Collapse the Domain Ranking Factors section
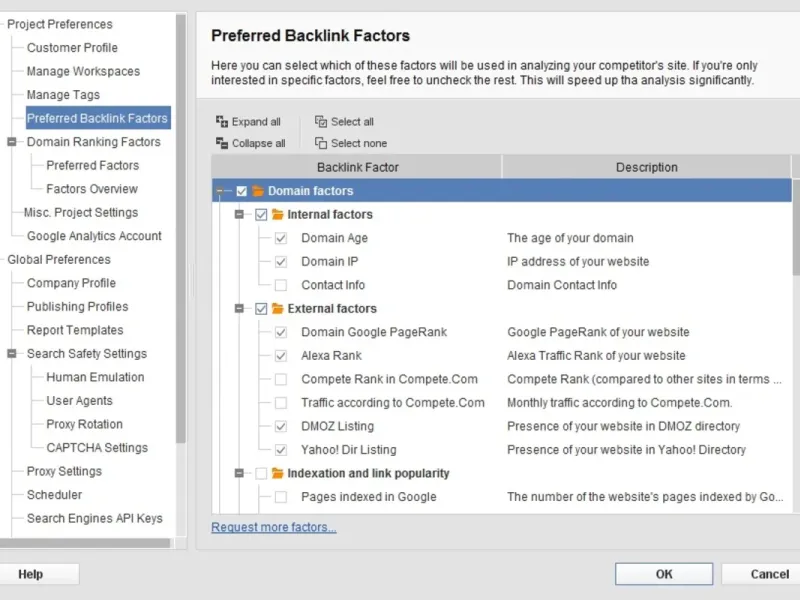Viewport: 800px width, 600px height. point(12,142)
